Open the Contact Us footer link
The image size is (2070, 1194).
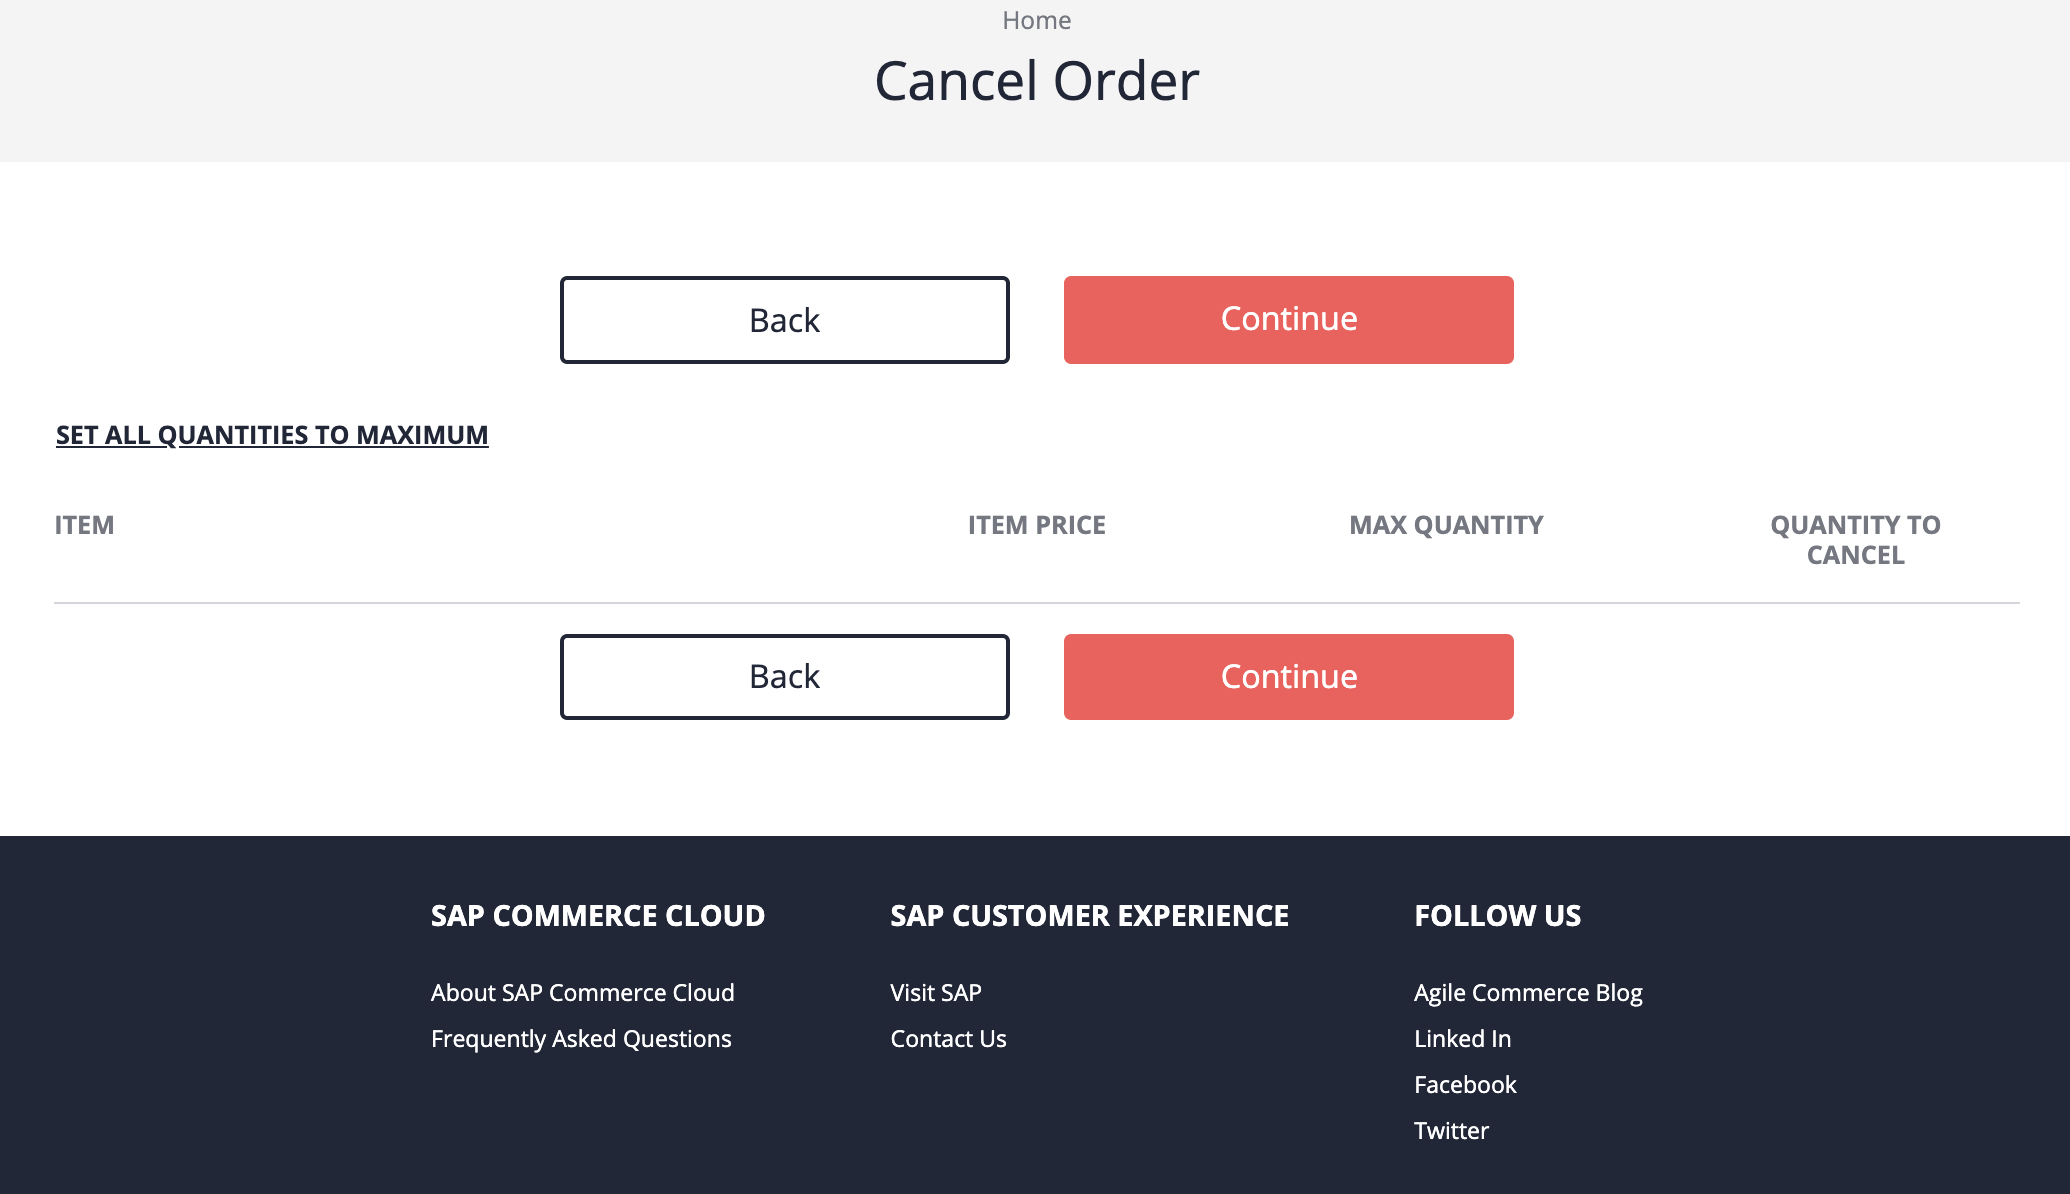tap(948, 1038)
